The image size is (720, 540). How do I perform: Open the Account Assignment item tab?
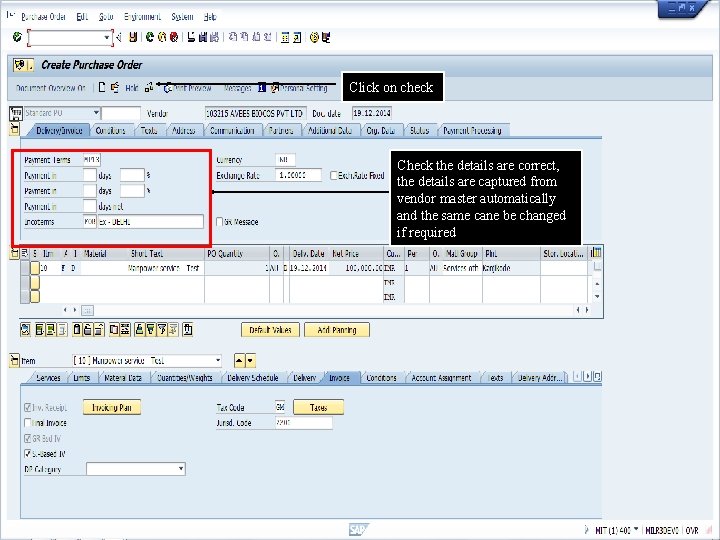coord(441,378)
